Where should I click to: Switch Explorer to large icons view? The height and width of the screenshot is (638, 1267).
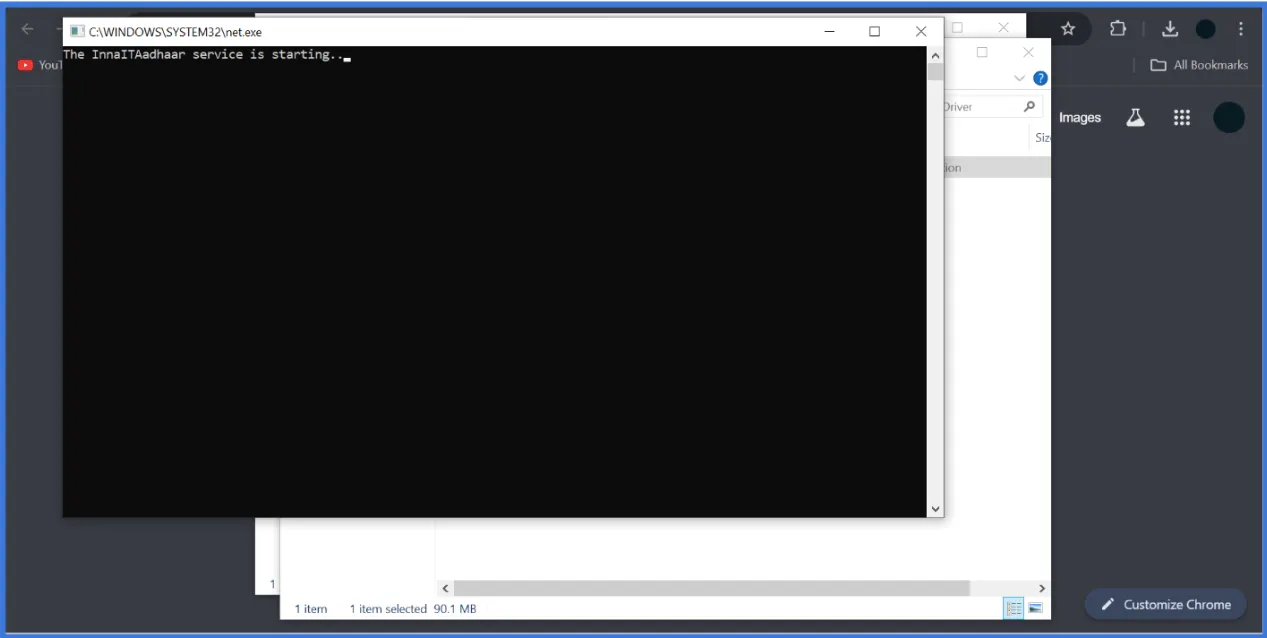click(1035, 608)
